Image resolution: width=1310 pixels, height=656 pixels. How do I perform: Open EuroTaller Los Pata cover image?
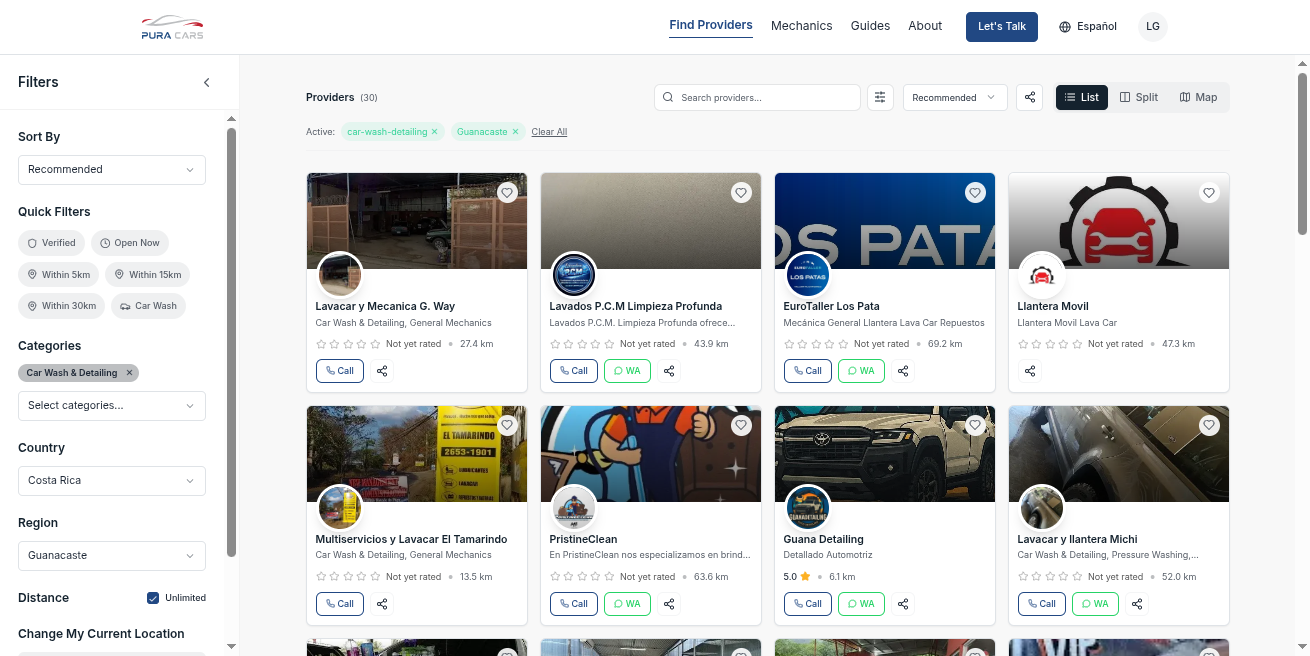coord(885,221)
